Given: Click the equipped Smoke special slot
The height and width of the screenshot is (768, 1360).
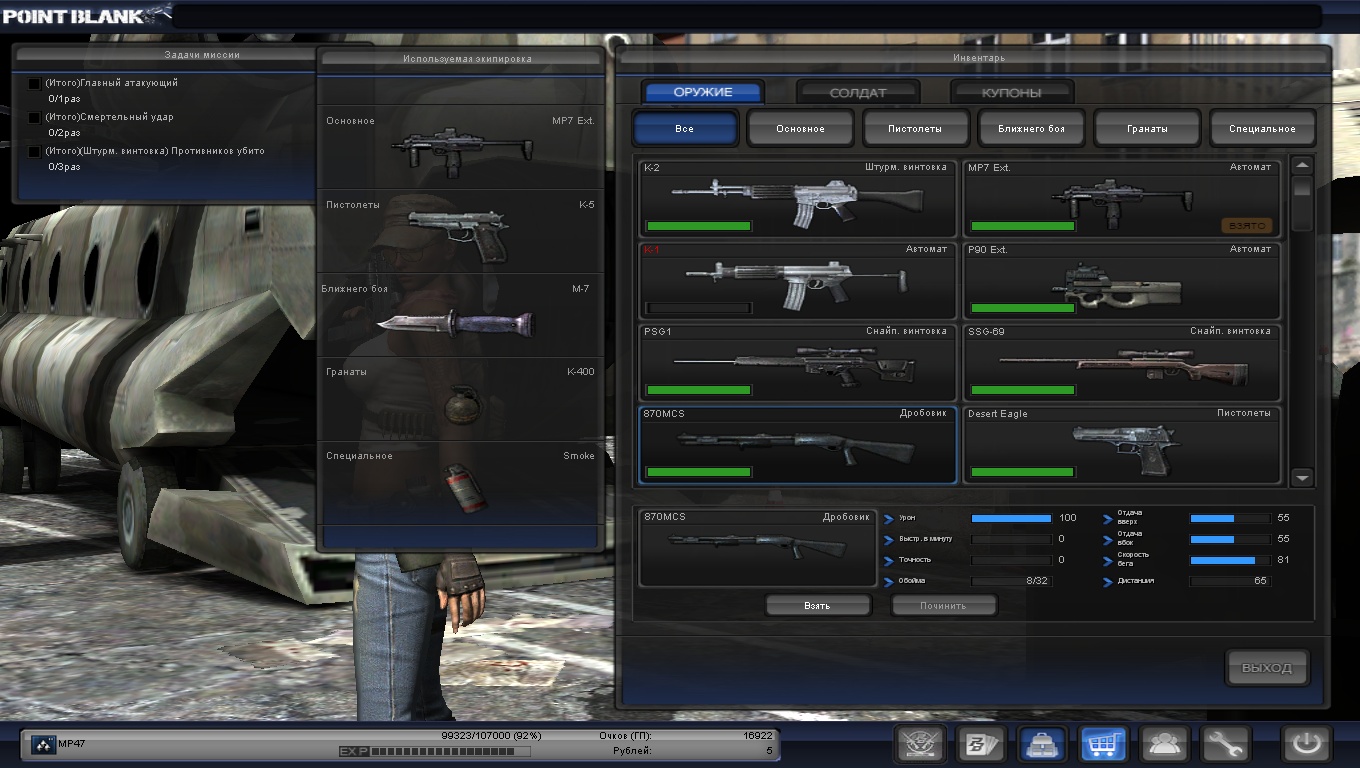Looking at the screenshot, I should (461, 483).
